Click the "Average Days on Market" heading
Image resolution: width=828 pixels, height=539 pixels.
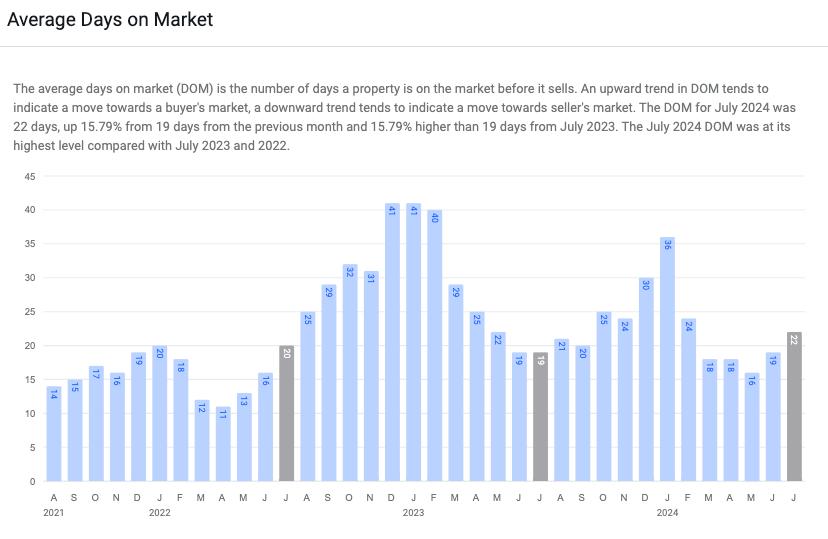pyautogui.click(x=110, y=20)
